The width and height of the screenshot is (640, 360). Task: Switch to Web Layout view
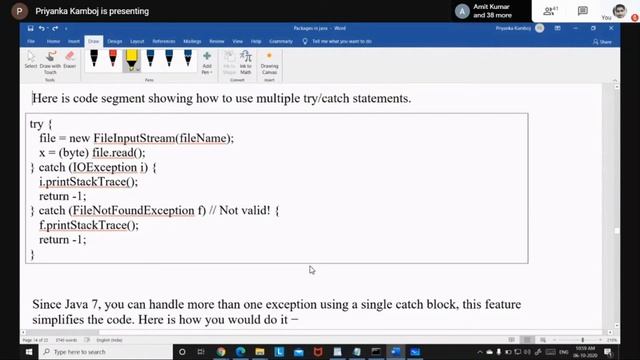click(x=543, y=340)
